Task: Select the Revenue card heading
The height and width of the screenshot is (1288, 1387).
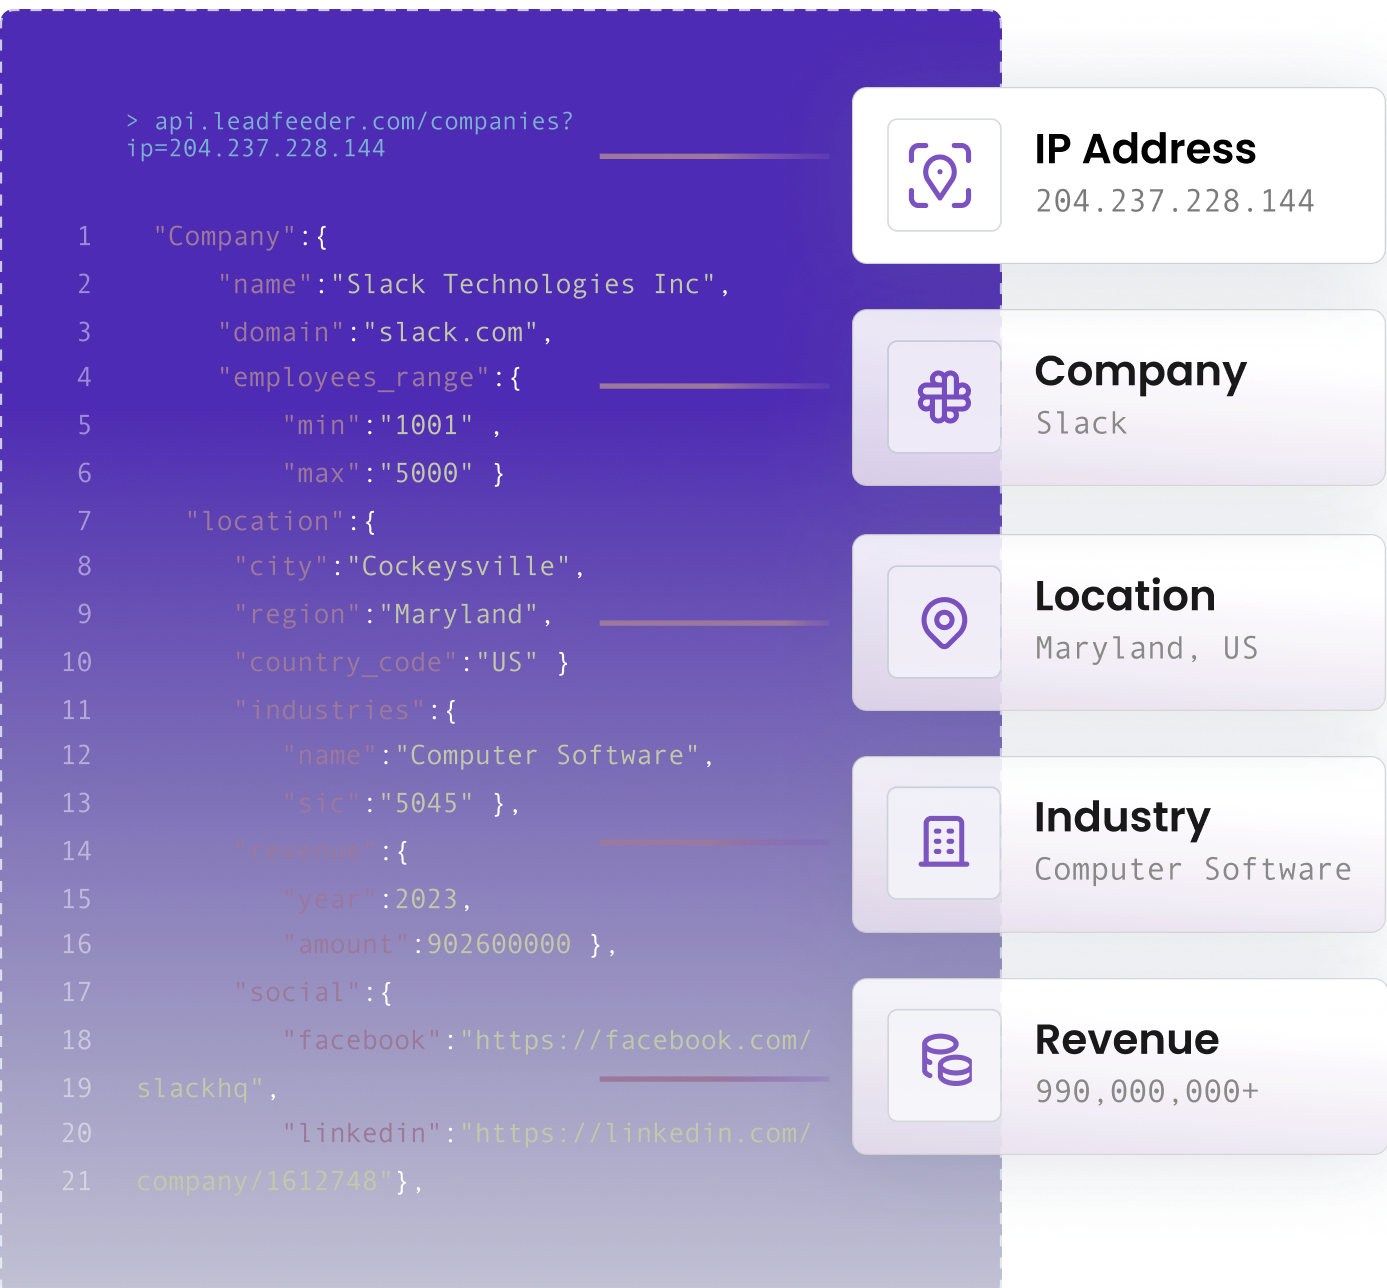Action: click(x=1127, y=1039)
